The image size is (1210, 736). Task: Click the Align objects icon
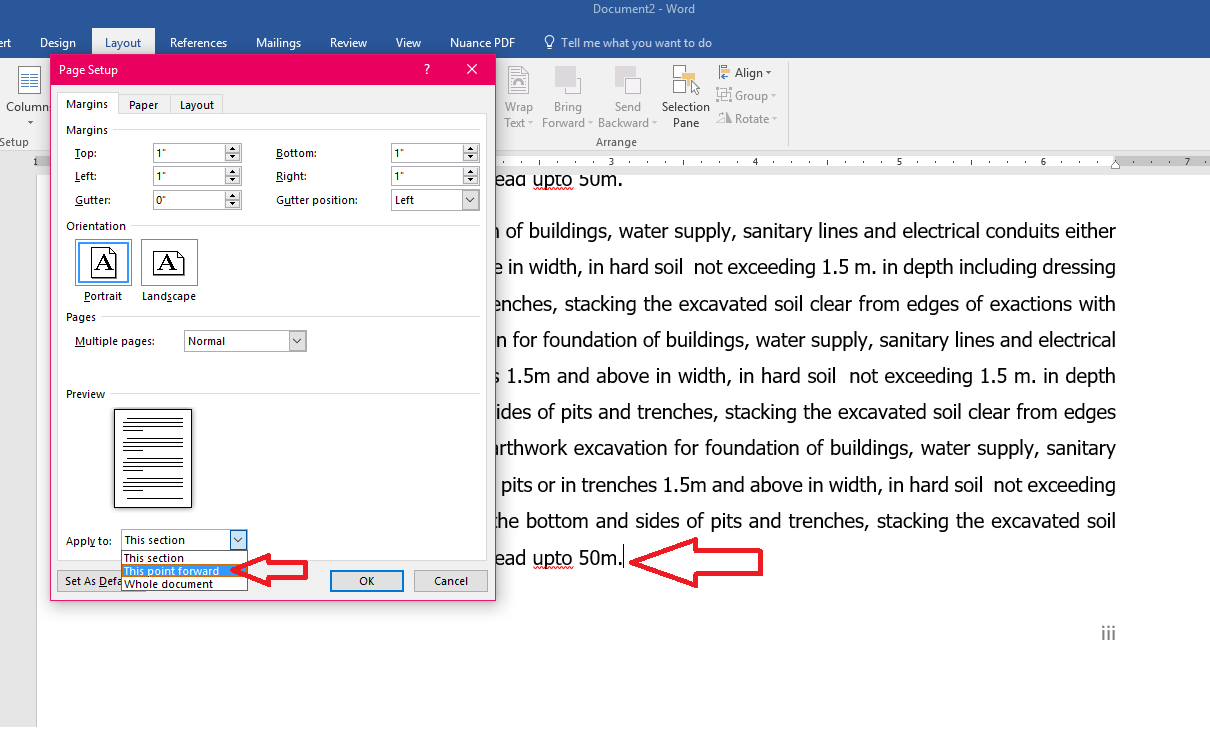click(722, 71)
